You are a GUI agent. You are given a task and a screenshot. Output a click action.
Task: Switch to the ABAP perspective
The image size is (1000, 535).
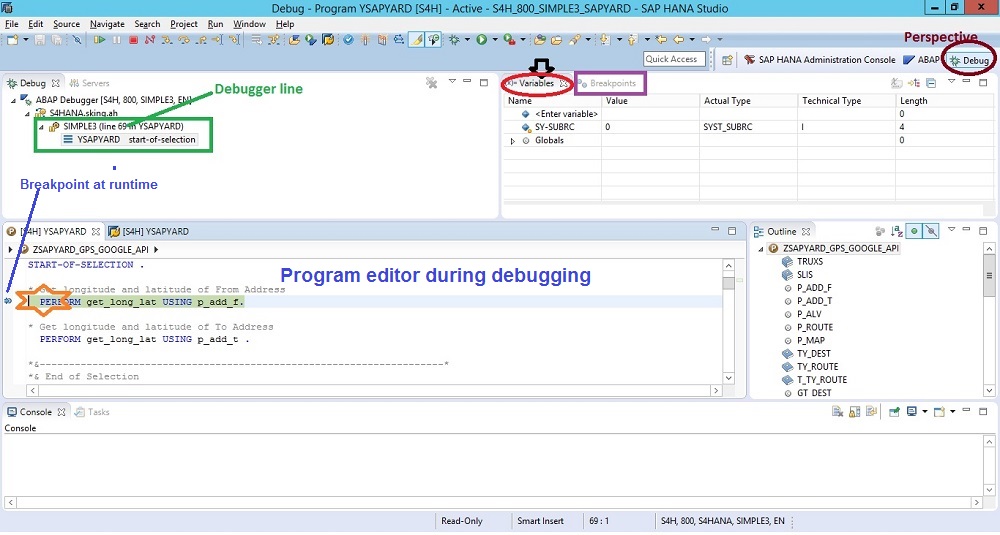tap(922, 60)
